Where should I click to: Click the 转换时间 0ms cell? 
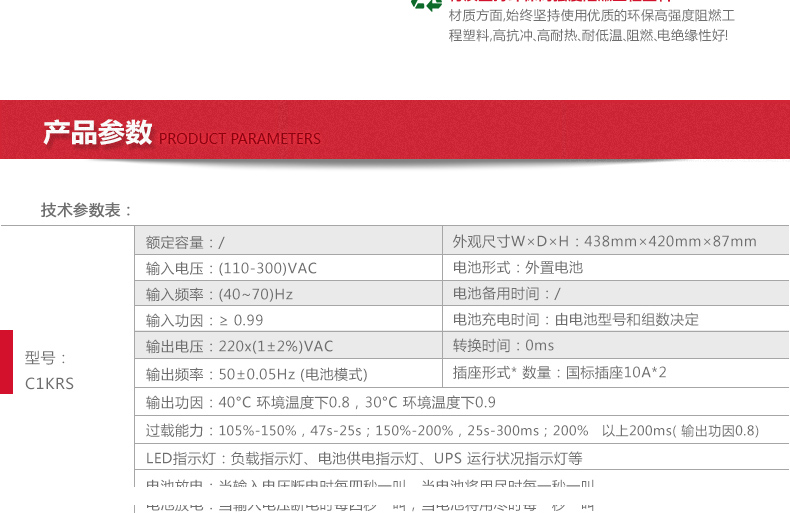coord(616,346)
